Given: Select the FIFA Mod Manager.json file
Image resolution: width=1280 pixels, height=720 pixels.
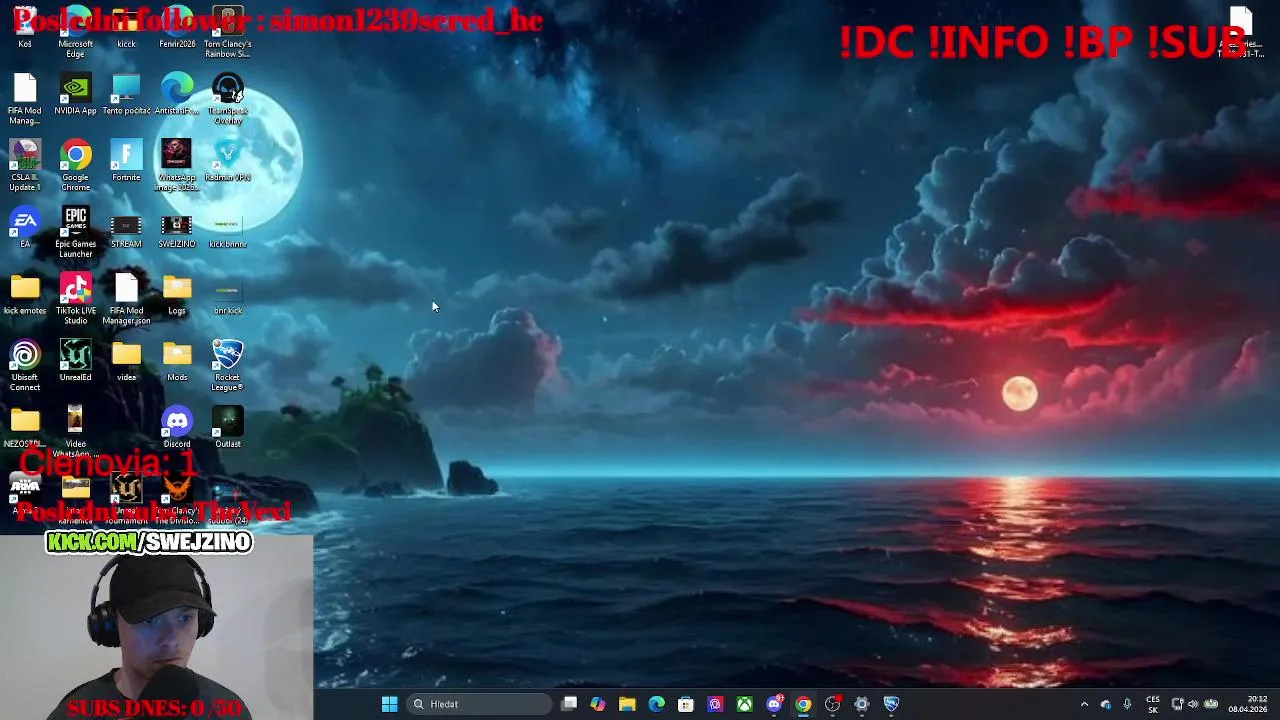Looking at the screenshot, I should [126, 299].
